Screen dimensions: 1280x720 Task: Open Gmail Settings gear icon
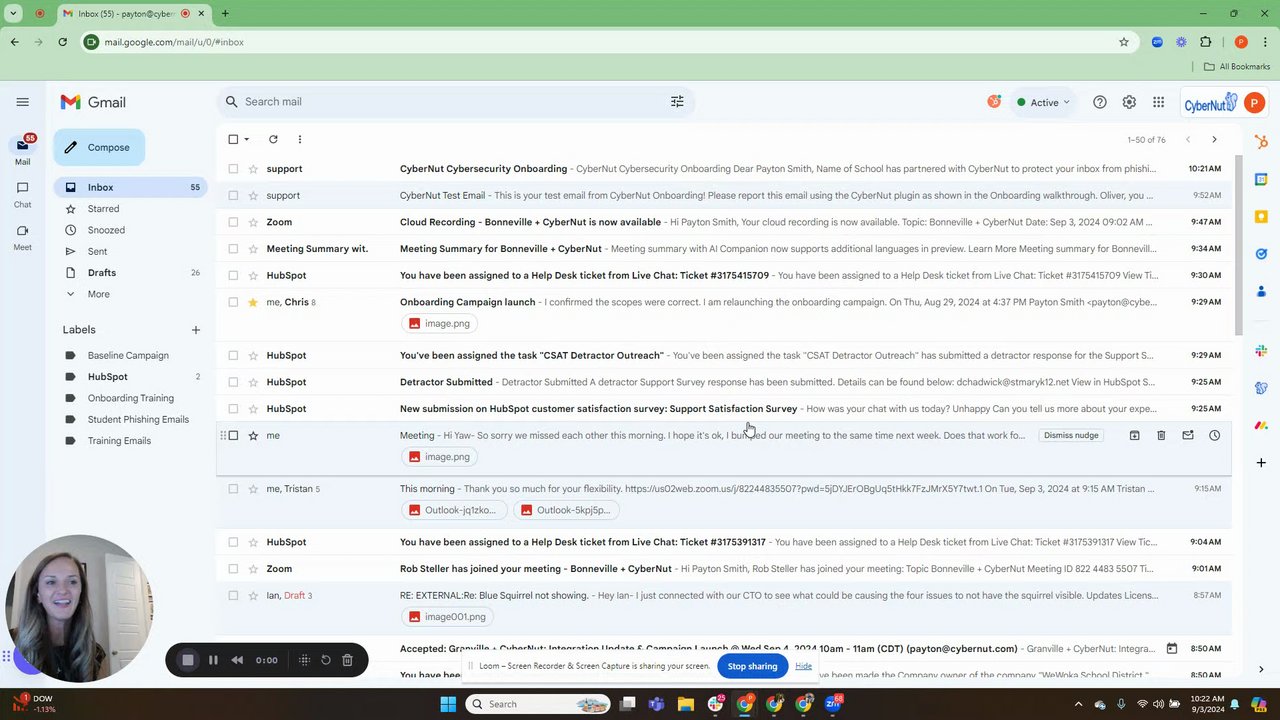point(1129,102)
